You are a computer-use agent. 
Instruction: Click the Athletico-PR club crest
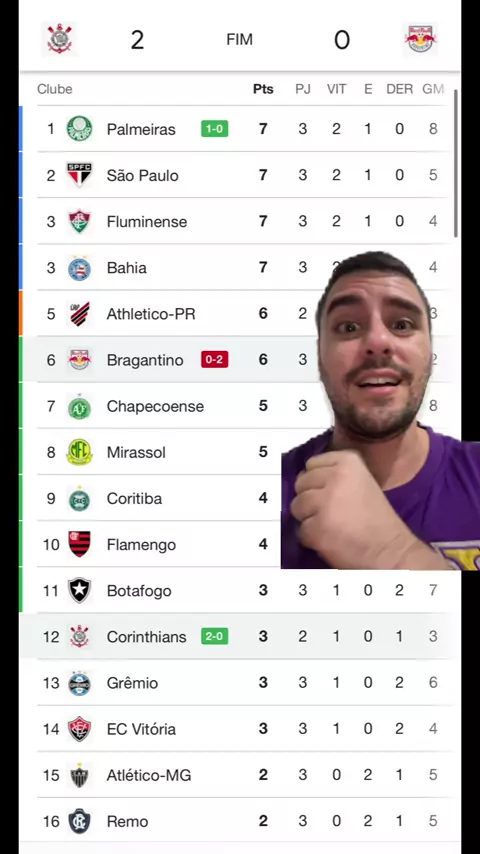(80, 314)
